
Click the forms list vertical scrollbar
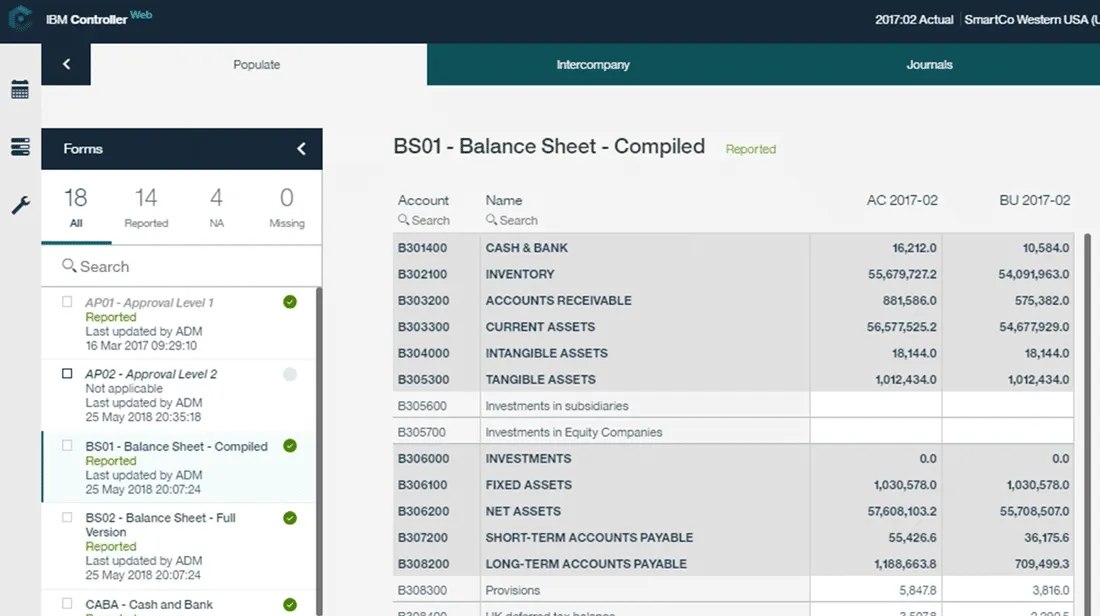[x=319, y=449]
